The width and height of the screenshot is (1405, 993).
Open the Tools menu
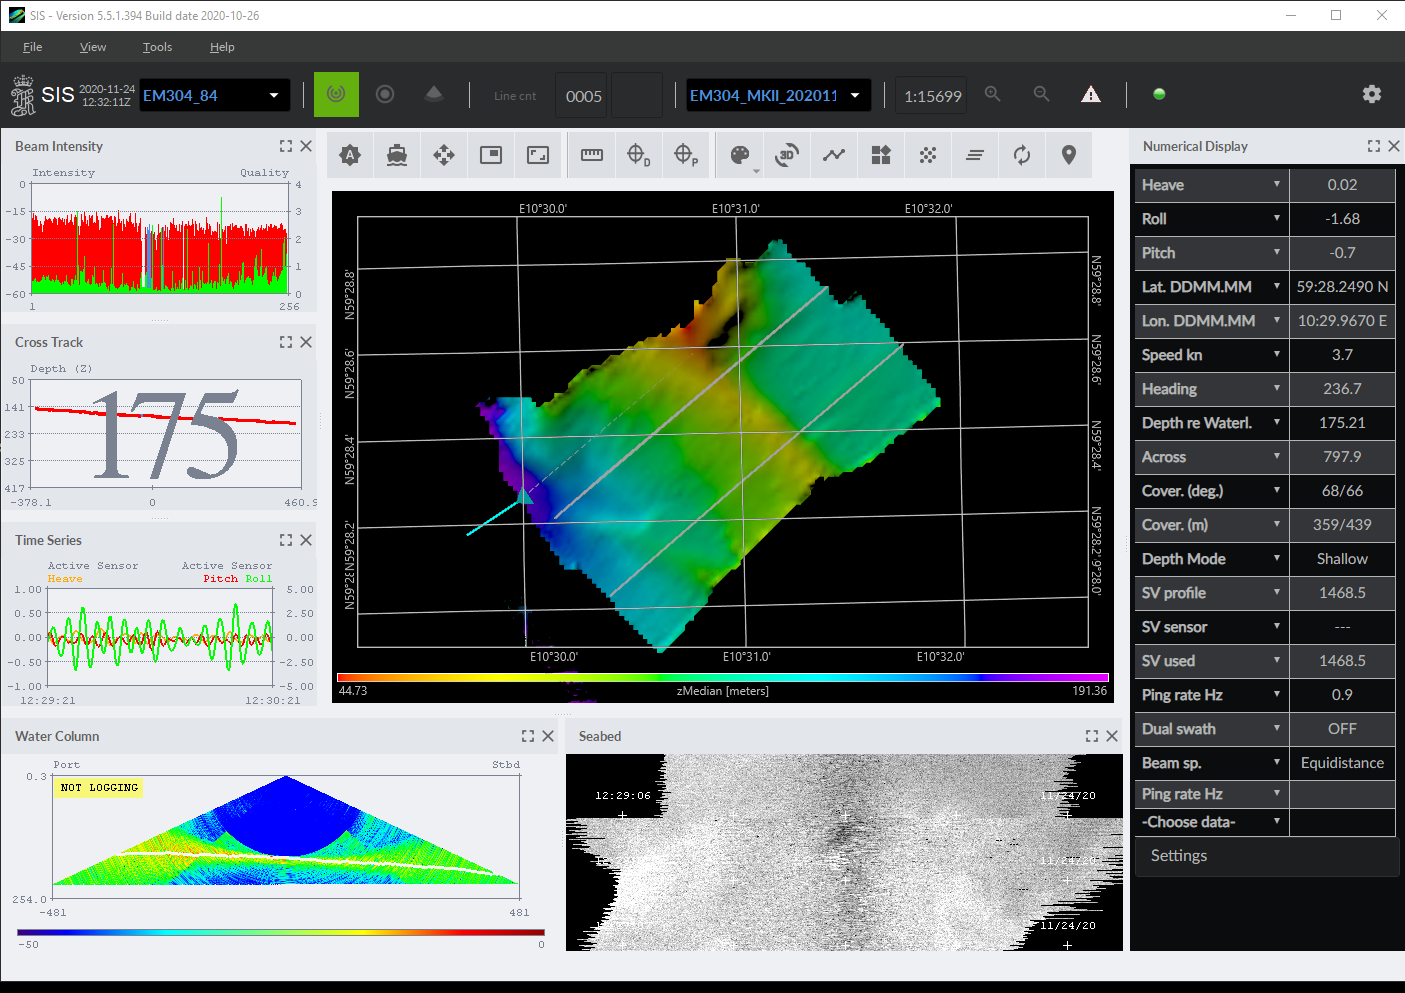[x=157, y=47]
